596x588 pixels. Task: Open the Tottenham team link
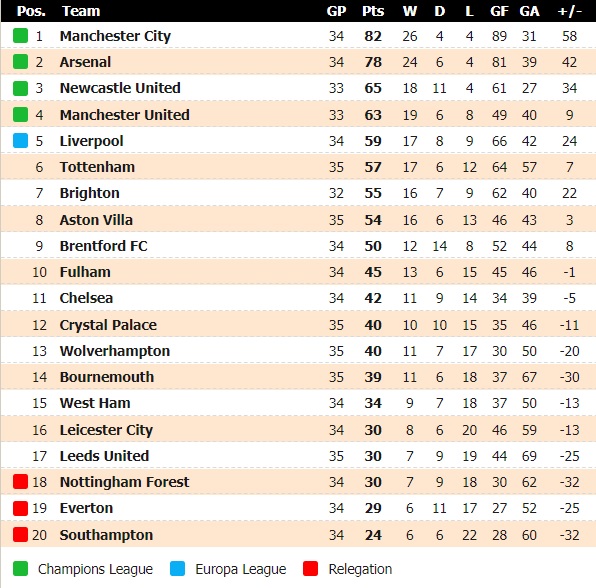[97, 167]
